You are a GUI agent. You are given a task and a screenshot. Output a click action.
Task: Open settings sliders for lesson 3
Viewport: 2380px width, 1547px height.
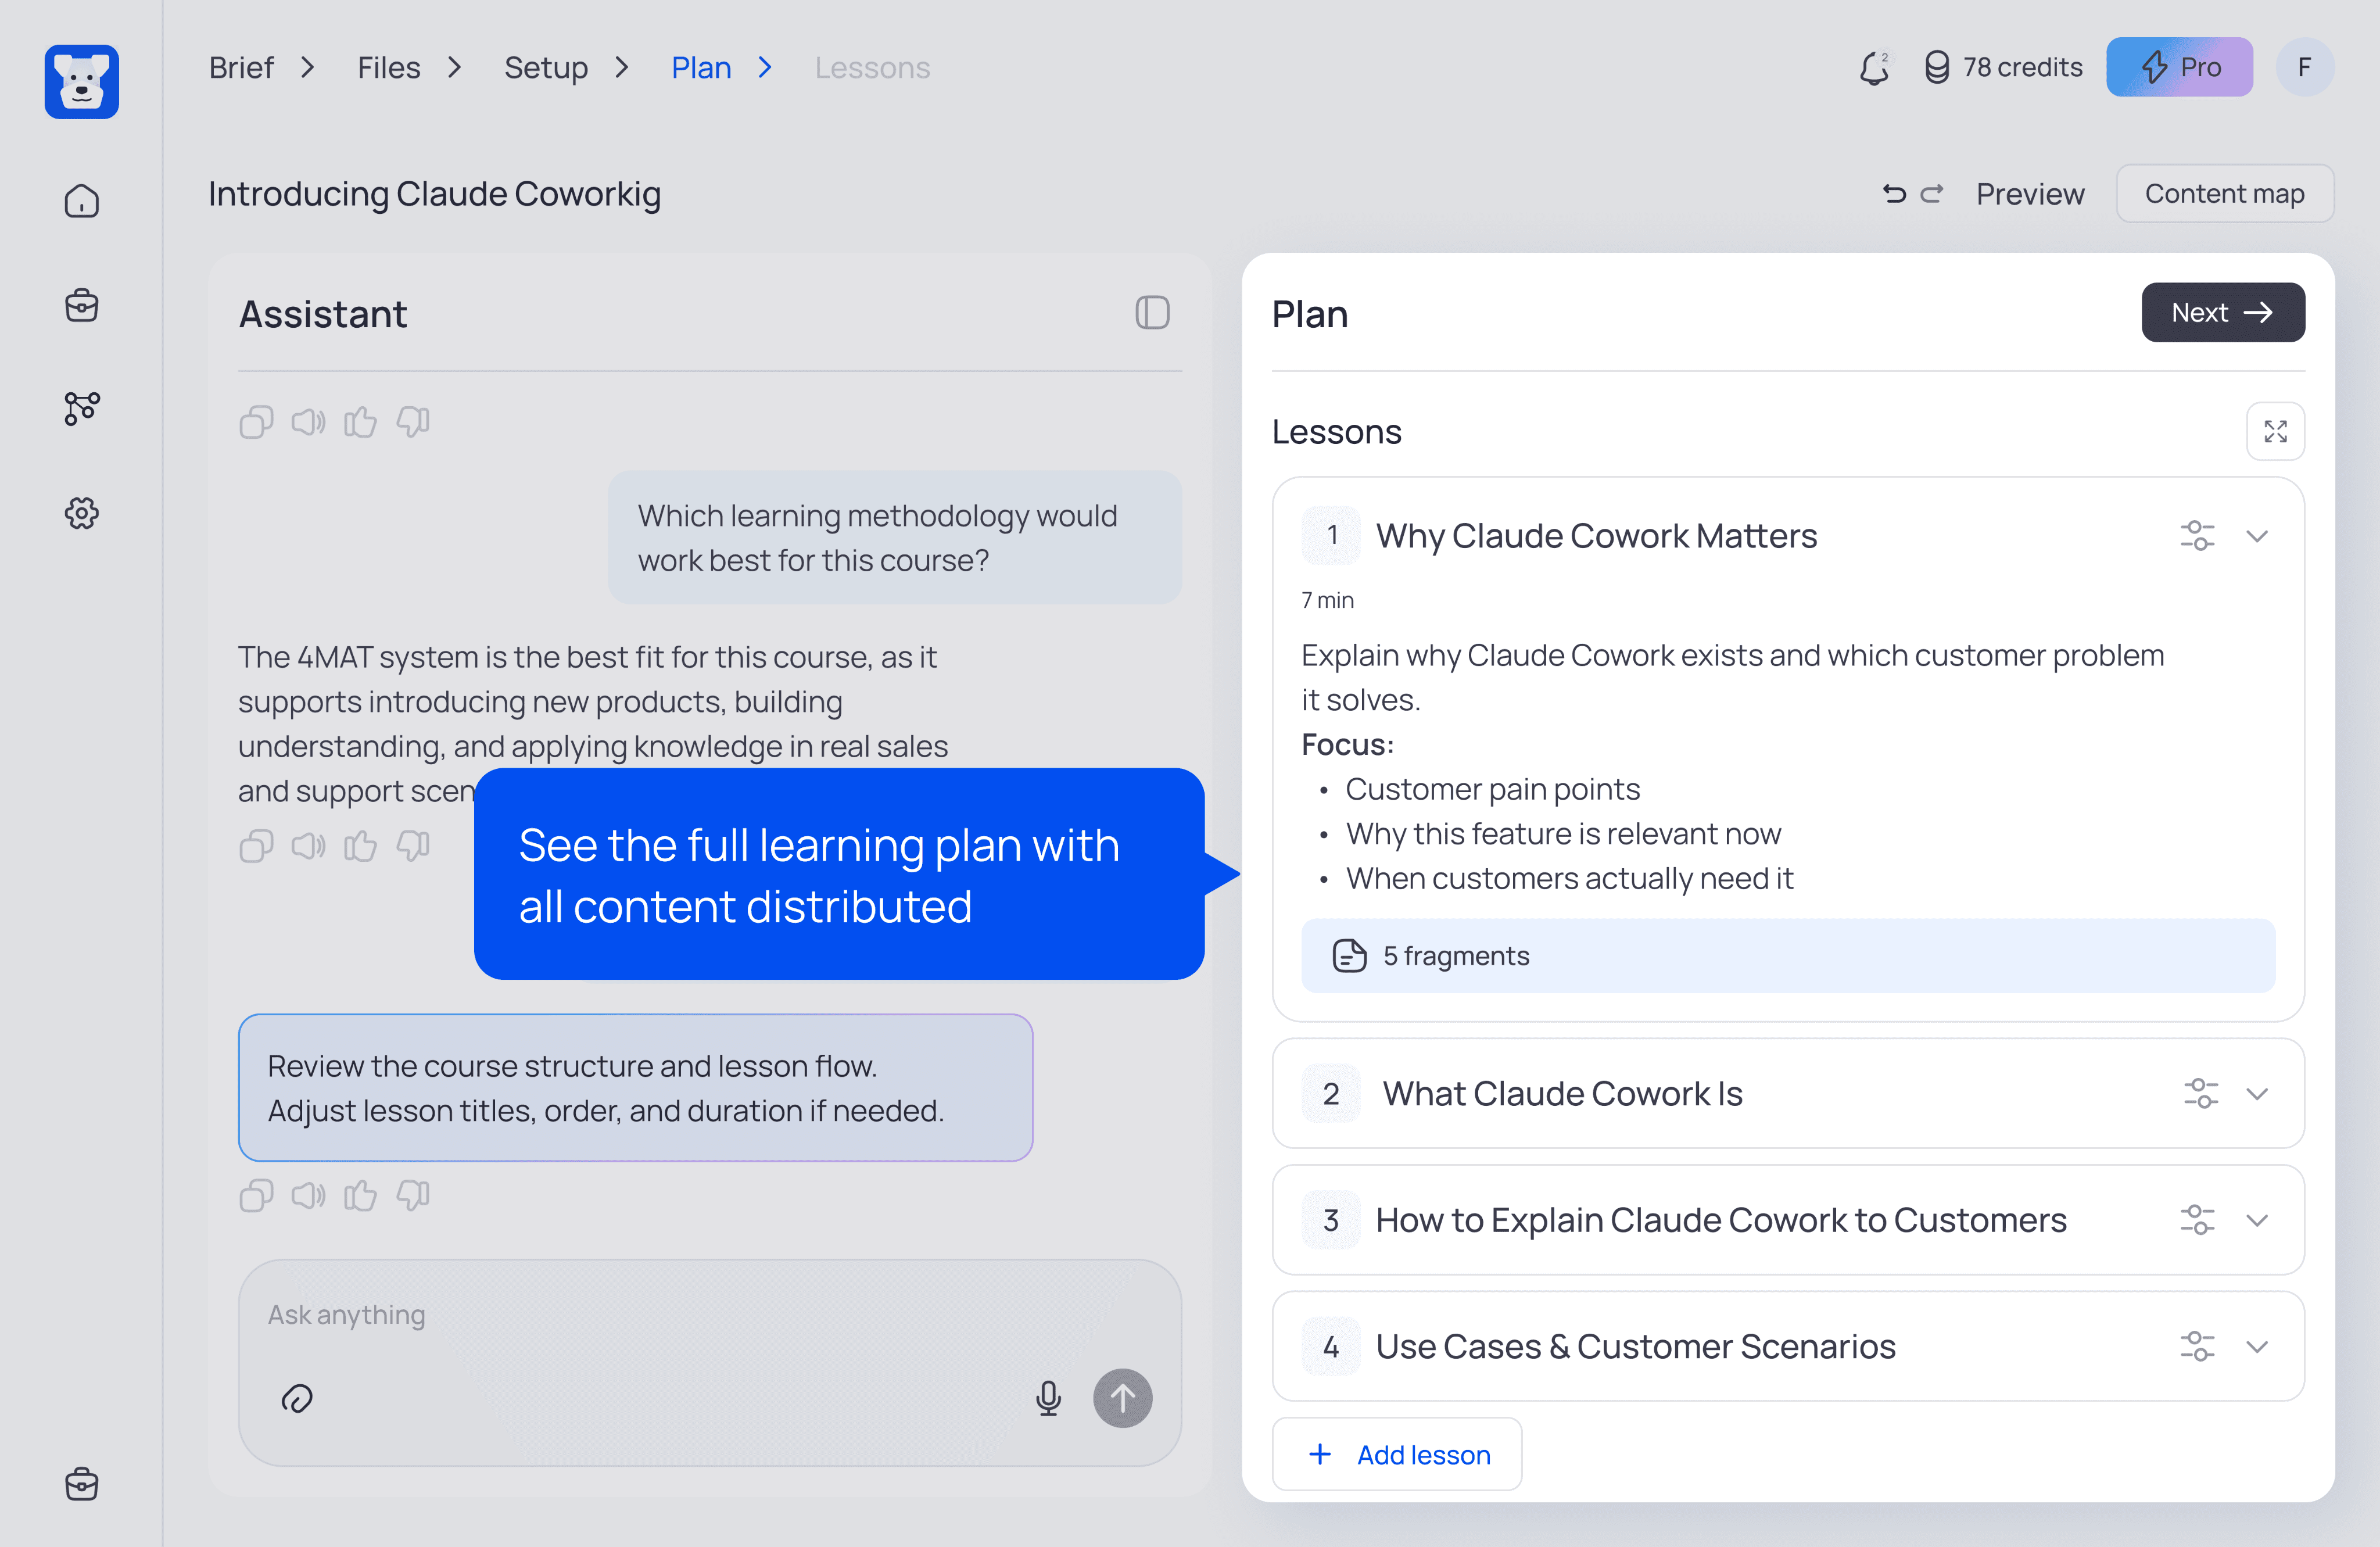(x=2197, y=1220)
